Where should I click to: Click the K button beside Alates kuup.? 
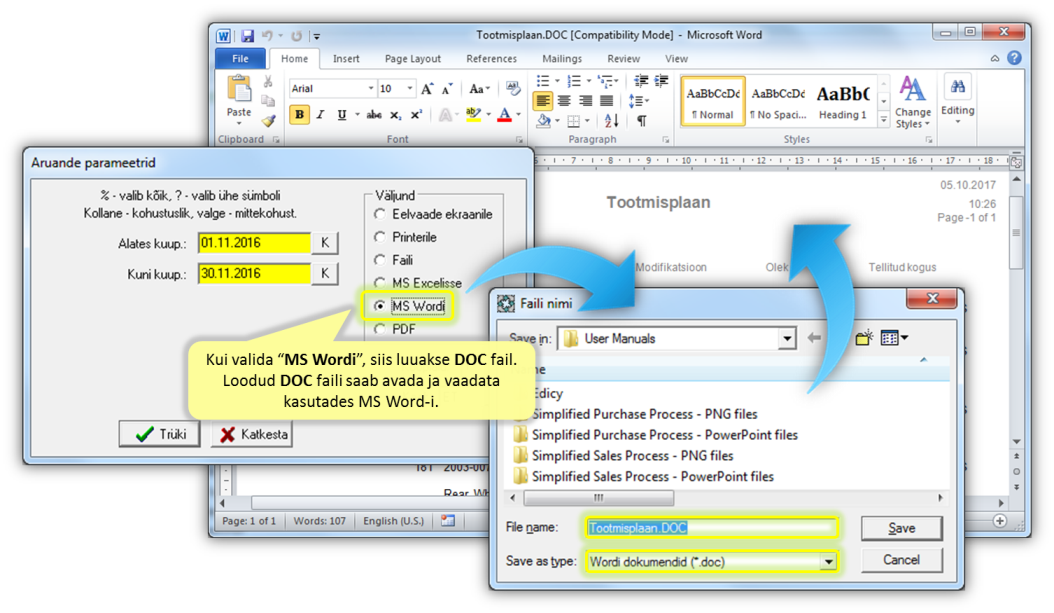click(325, 243)
